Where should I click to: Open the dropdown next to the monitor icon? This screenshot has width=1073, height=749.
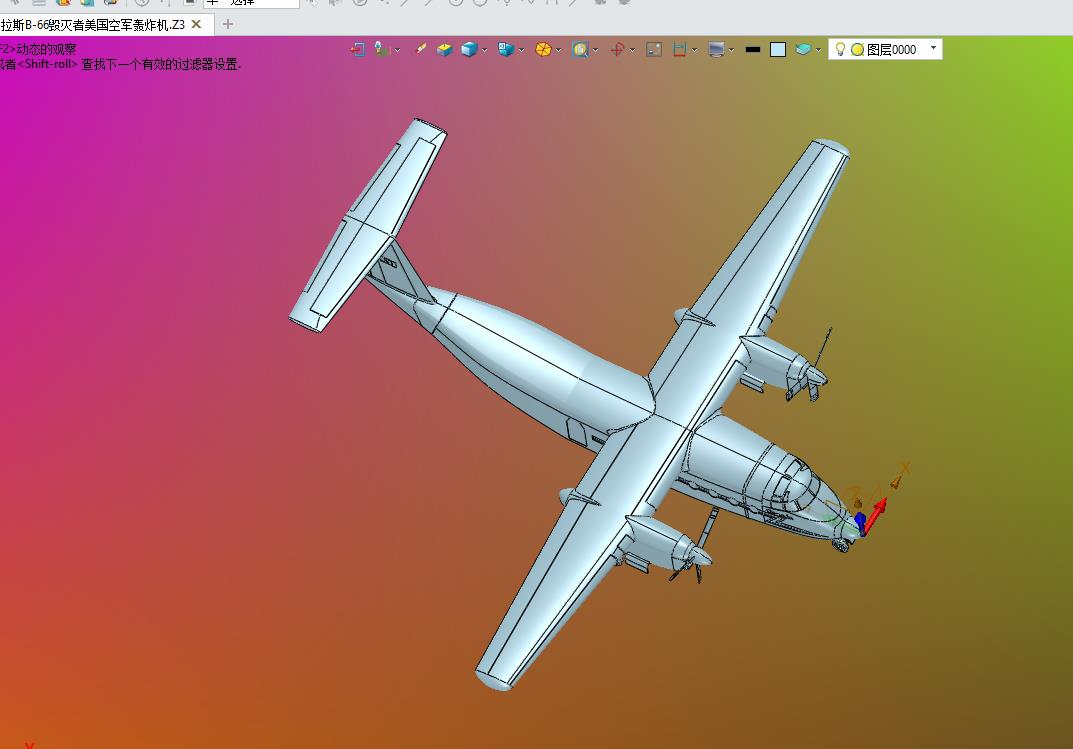pyautogui.click(x=732, y=50)
